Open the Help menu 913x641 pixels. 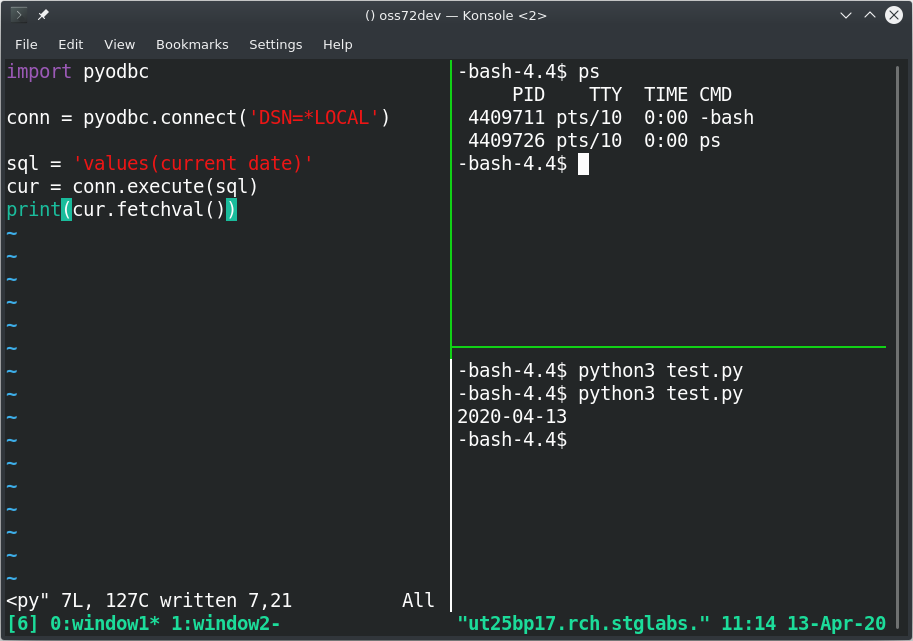point(338,45)
